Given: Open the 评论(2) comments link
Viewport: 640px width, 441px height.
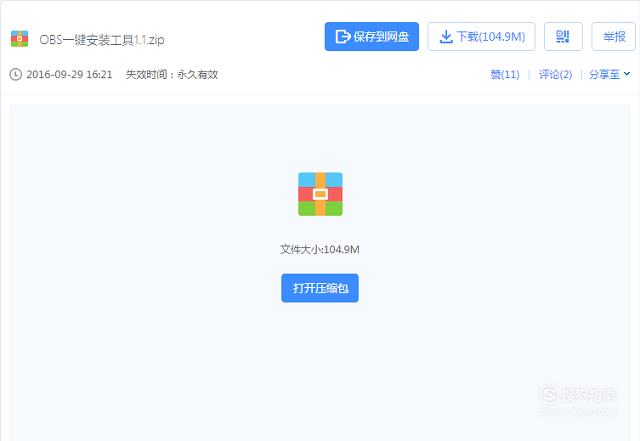Looking at the screenshot, I should pos(555,74).
